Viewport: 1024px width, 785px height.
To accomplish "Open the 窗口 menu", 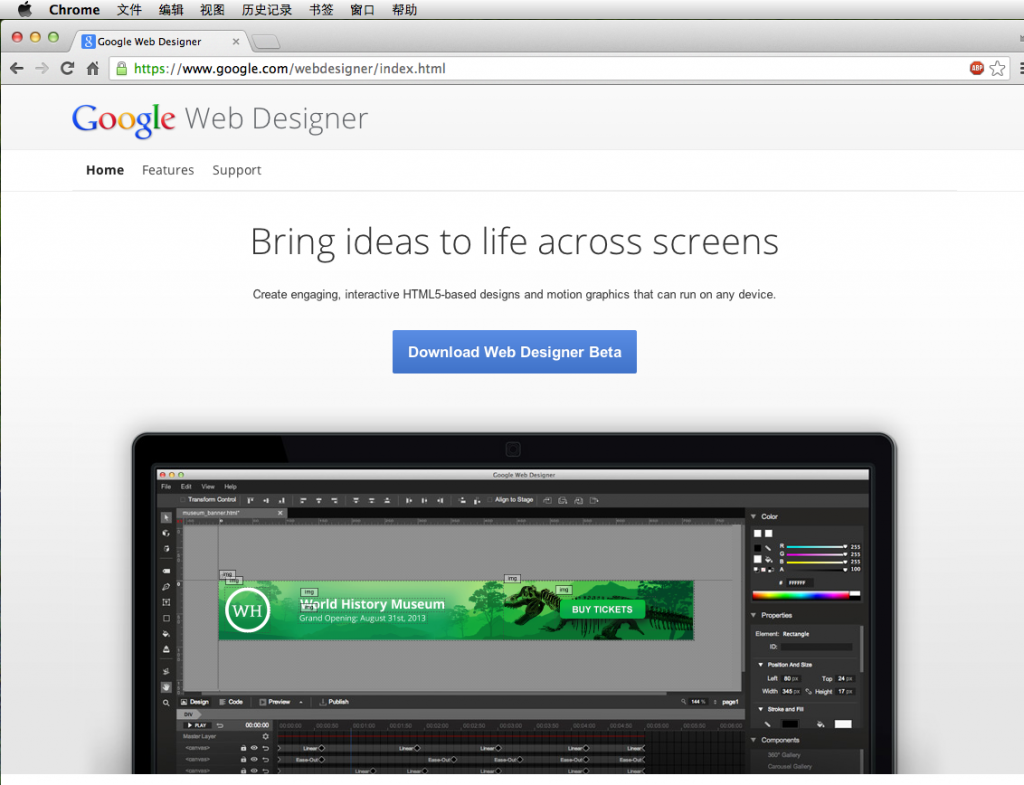I will tap(362, 10).
